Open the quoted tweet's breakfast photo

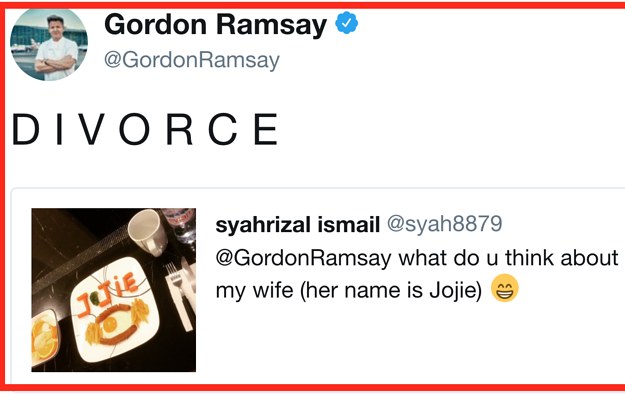click(x=114, y=290)
